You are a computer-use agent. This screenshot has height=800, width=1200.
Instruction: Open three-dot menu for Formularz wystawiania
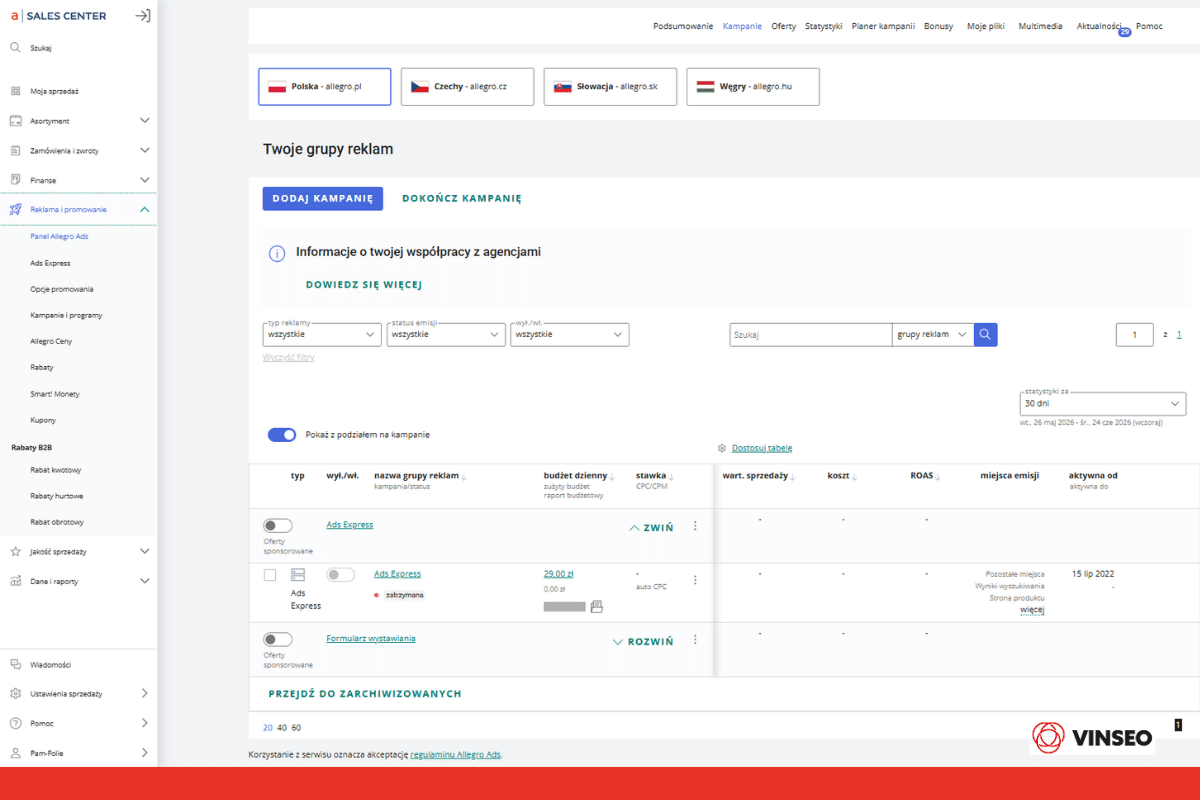695,640
